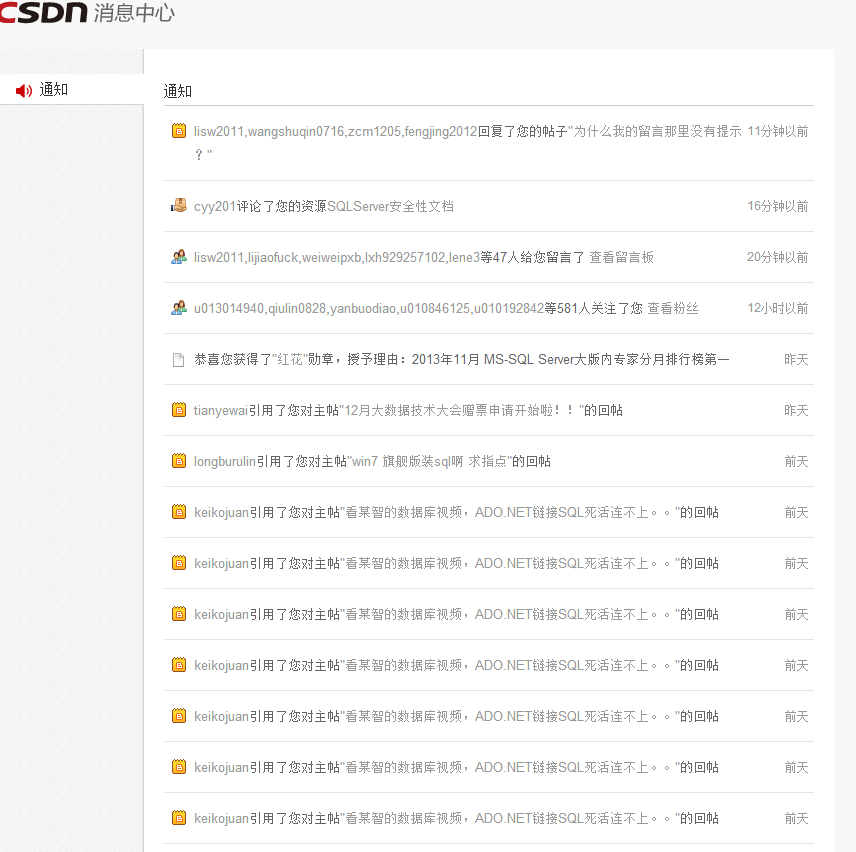Click the people icon on the 581人关注了您 row
The height and width of the screenshot is (852, 856).
pyautogui.click(x=179, y=308)
